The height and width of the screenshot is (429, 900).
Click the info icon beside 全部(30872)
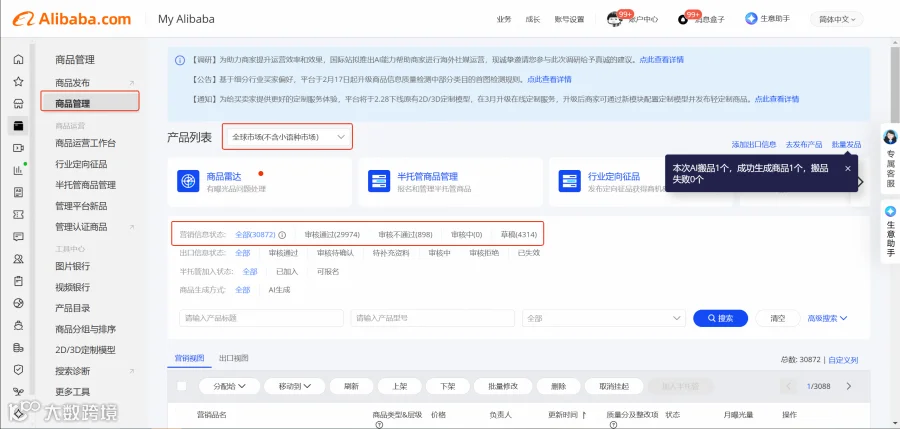click(282, 235)
